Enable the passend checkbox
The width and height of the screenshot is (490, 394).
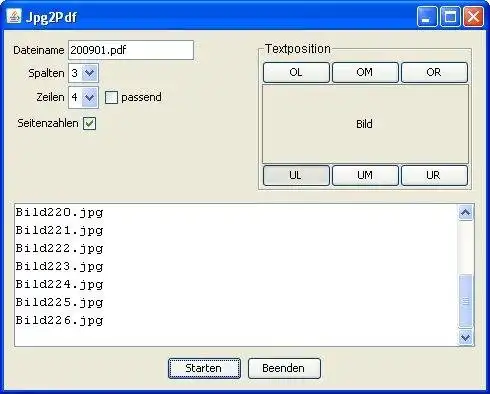[x=111, y=97]
